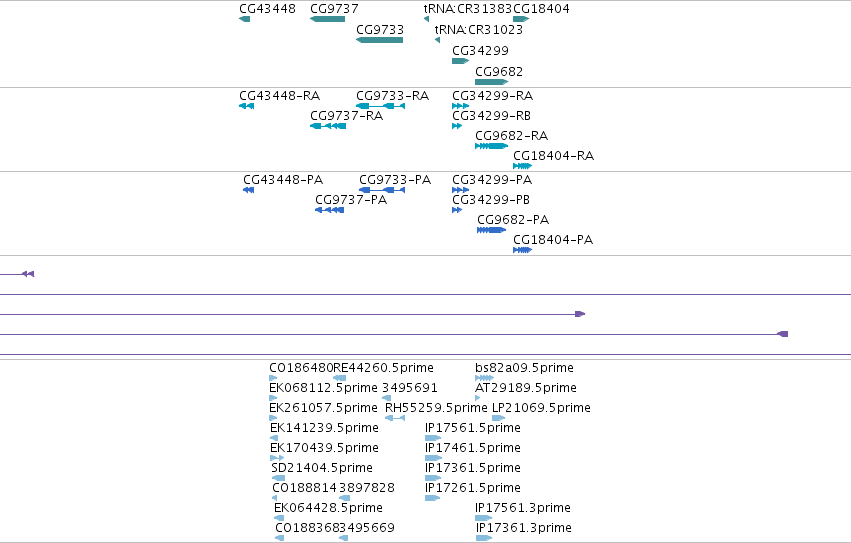Select EST label CO188814
This screenshot has height=543, width=851.
coord(304,489)
